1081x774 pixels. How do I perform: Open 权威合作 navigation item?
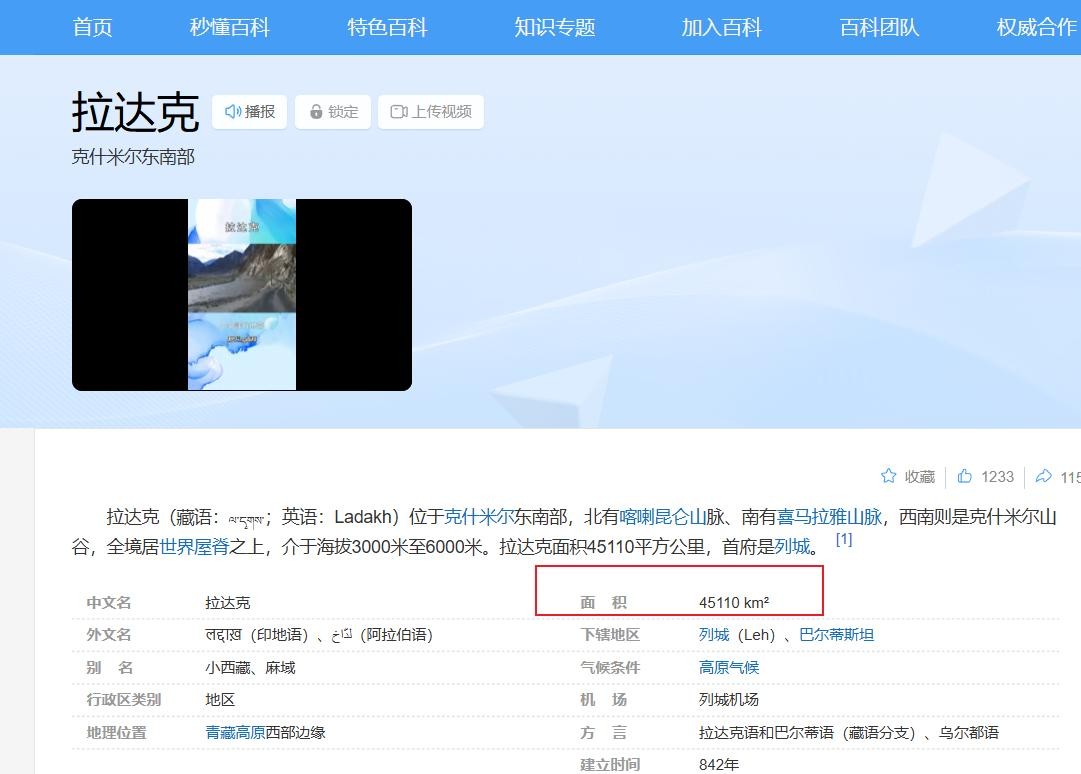[1036, 27]
